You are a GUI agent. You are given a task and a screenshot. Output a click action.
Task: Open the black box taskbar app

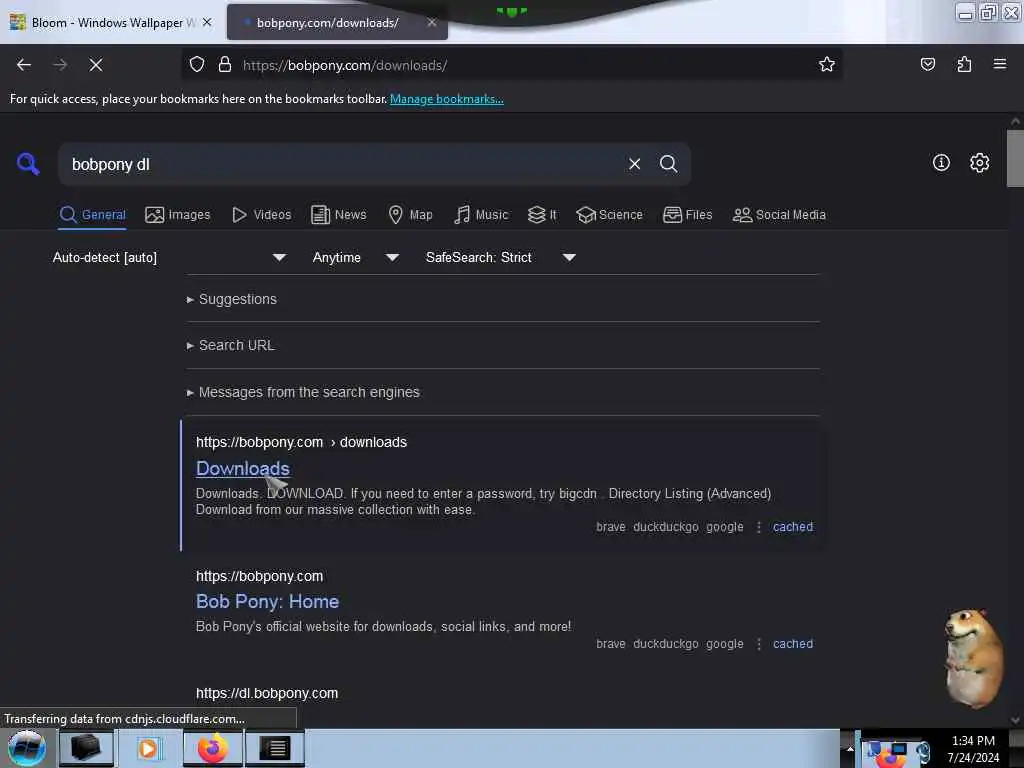pos(86,748)
